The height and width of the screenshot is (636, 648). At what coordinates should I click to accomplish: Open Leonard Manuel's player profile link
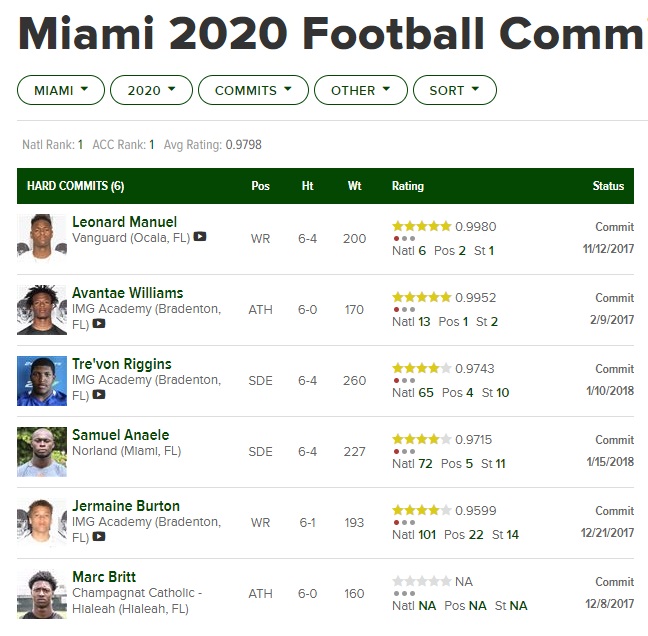click(124, 221)
